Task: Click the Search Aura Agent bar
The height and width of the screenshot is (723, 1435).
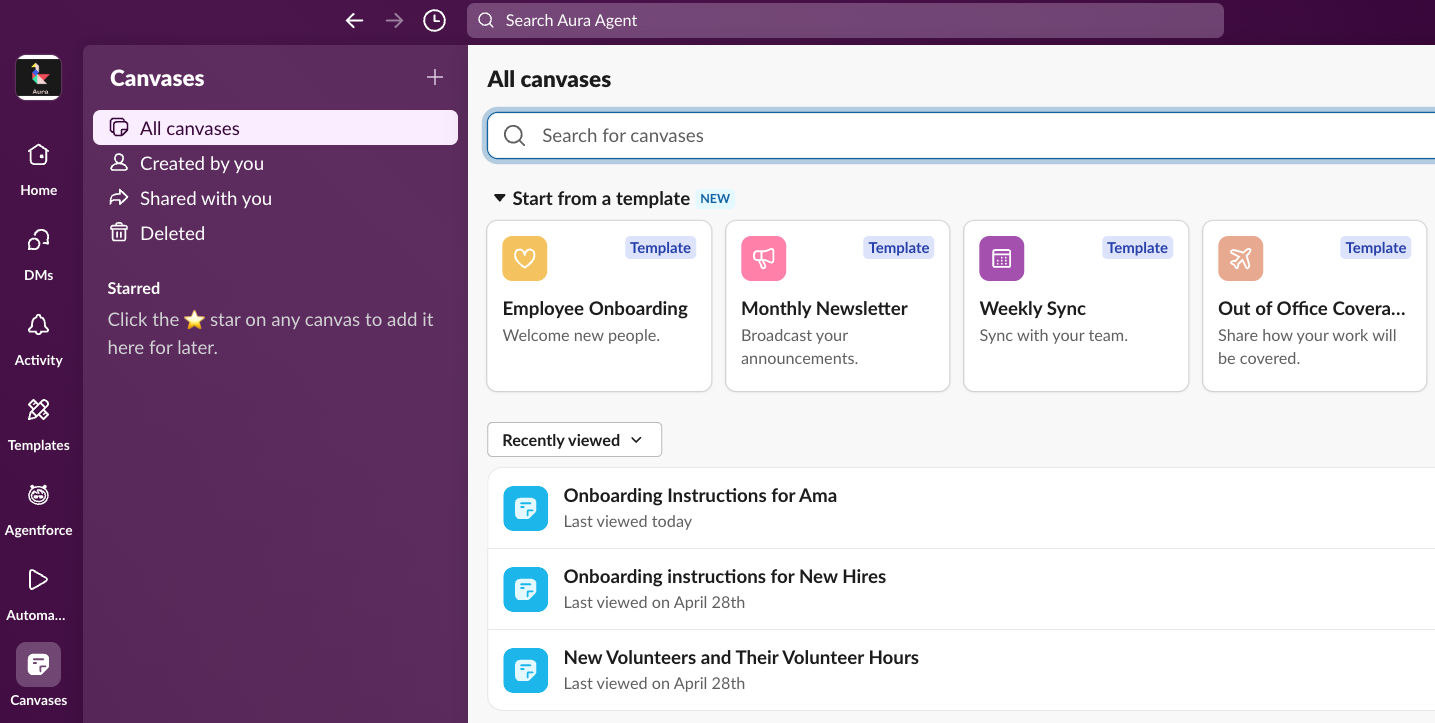Action: click(x=845, y=20)
